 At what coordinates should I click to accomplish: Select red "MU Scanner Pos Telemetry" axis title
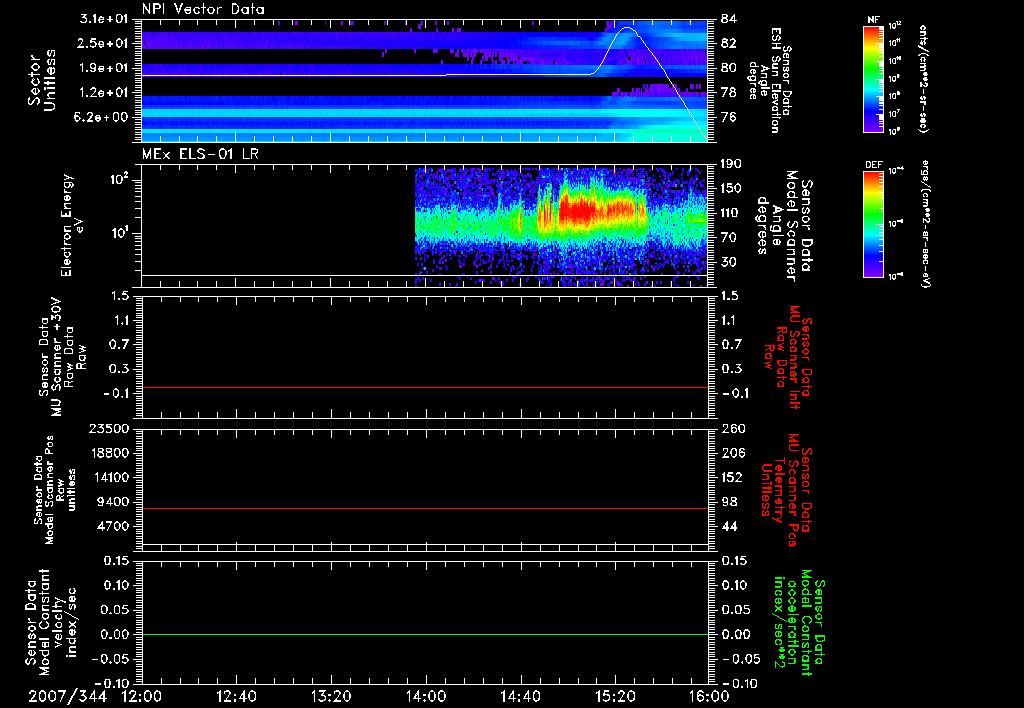(786, 490)
